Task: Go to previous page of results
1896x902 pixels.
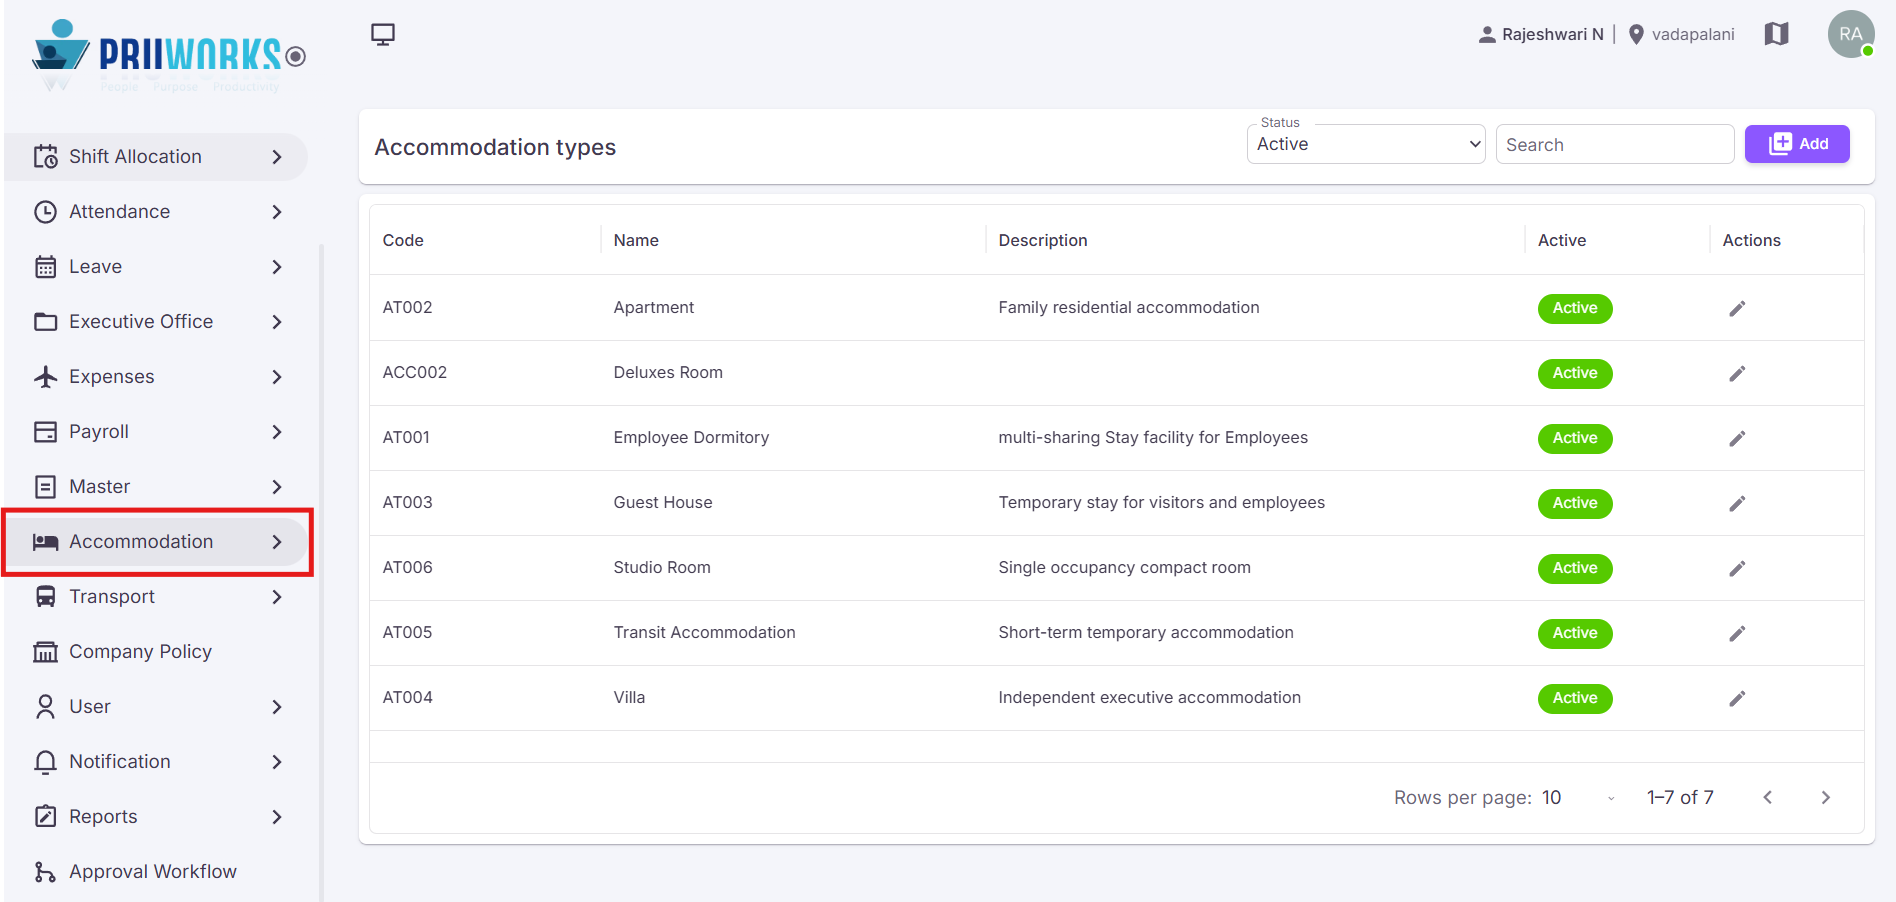Action: point(1768,797)
